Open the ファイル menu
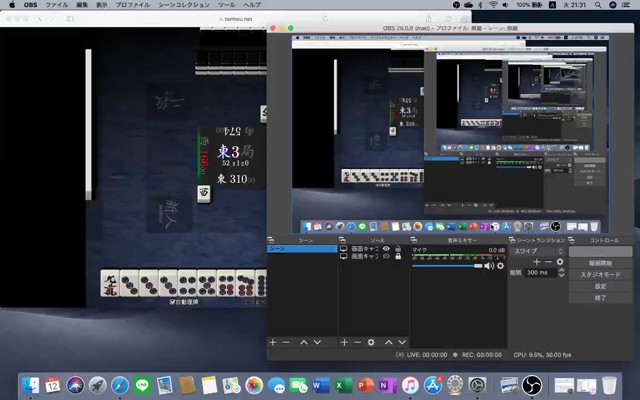 click(x=56, y=5)
